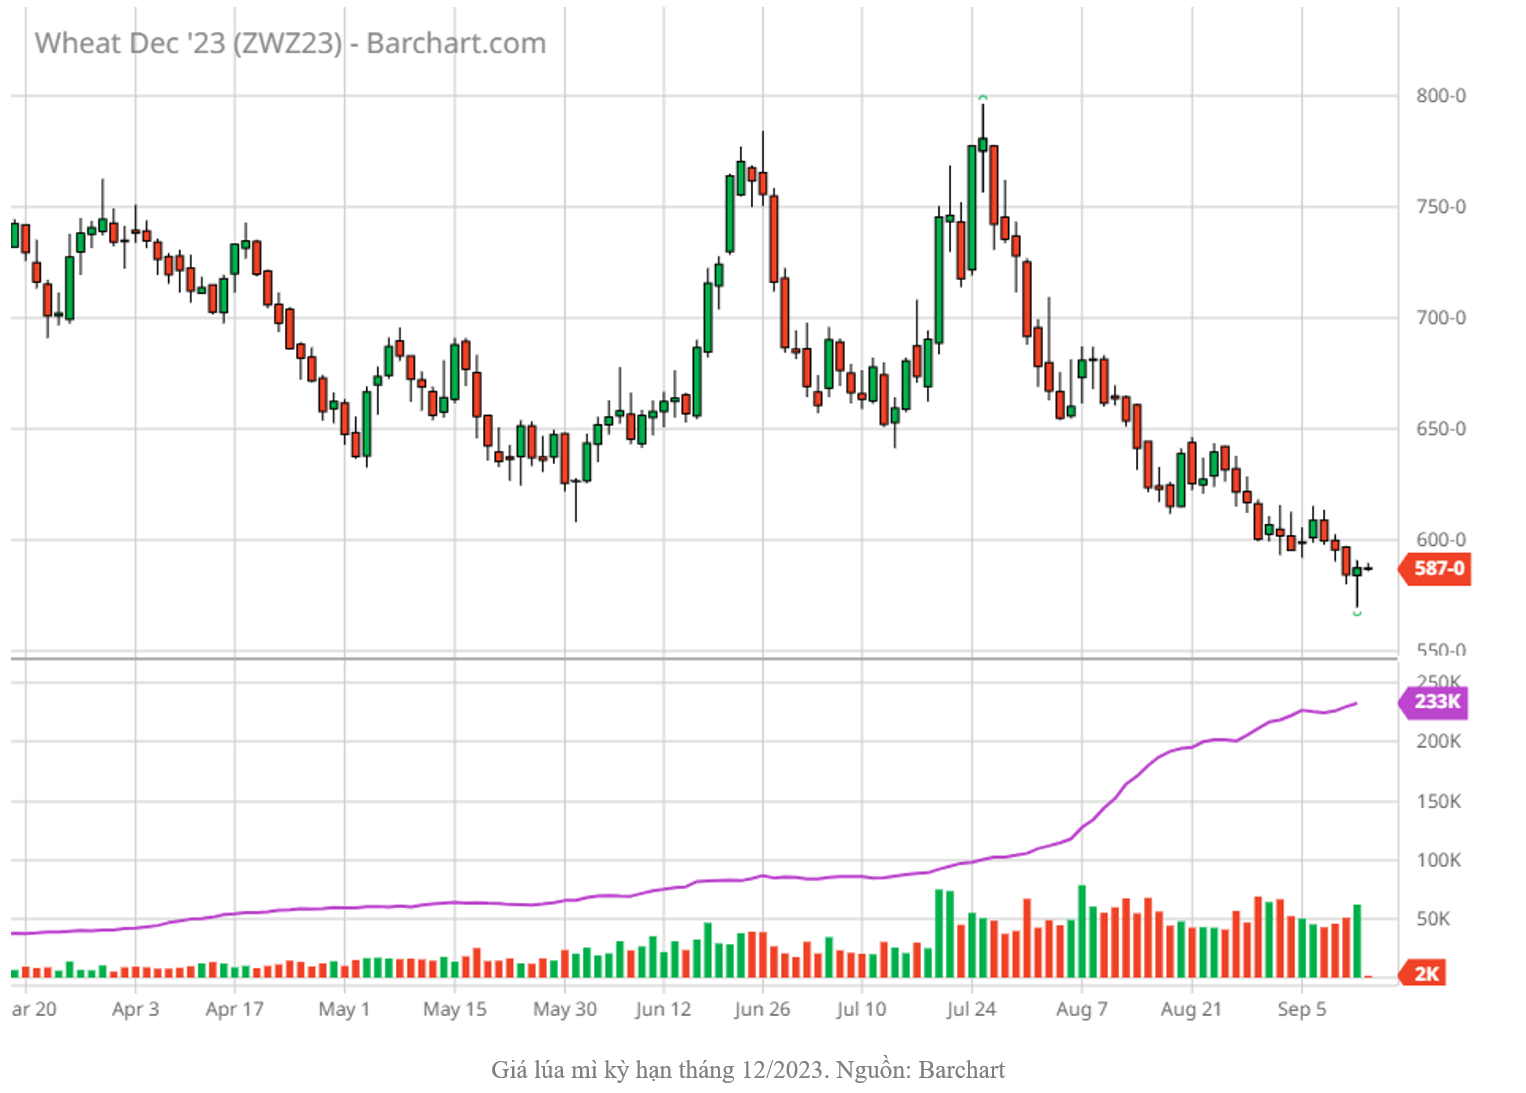The image size is (1526, 1093).
Task: Click the 100K volume axis label
Action: (1438, 861)
